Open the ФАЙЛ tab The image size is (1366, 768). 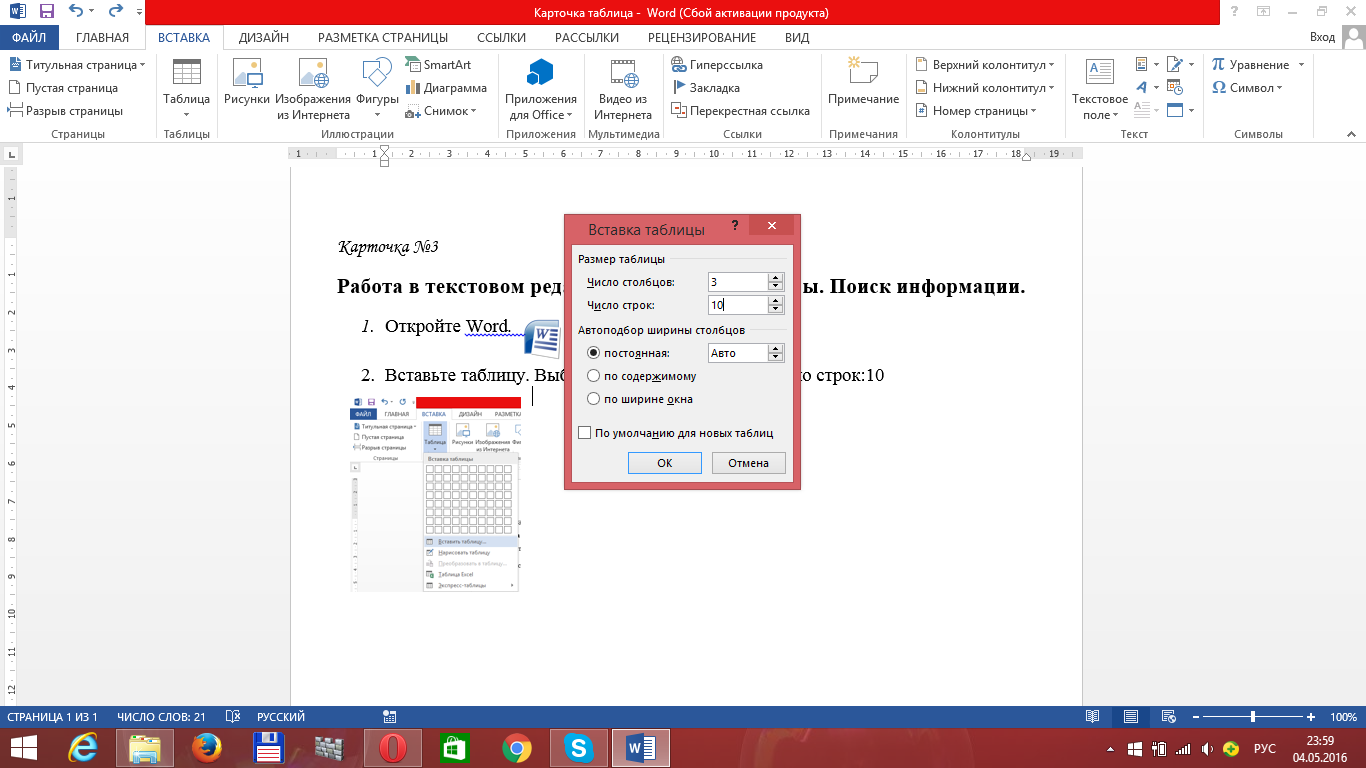pos(29,38)
